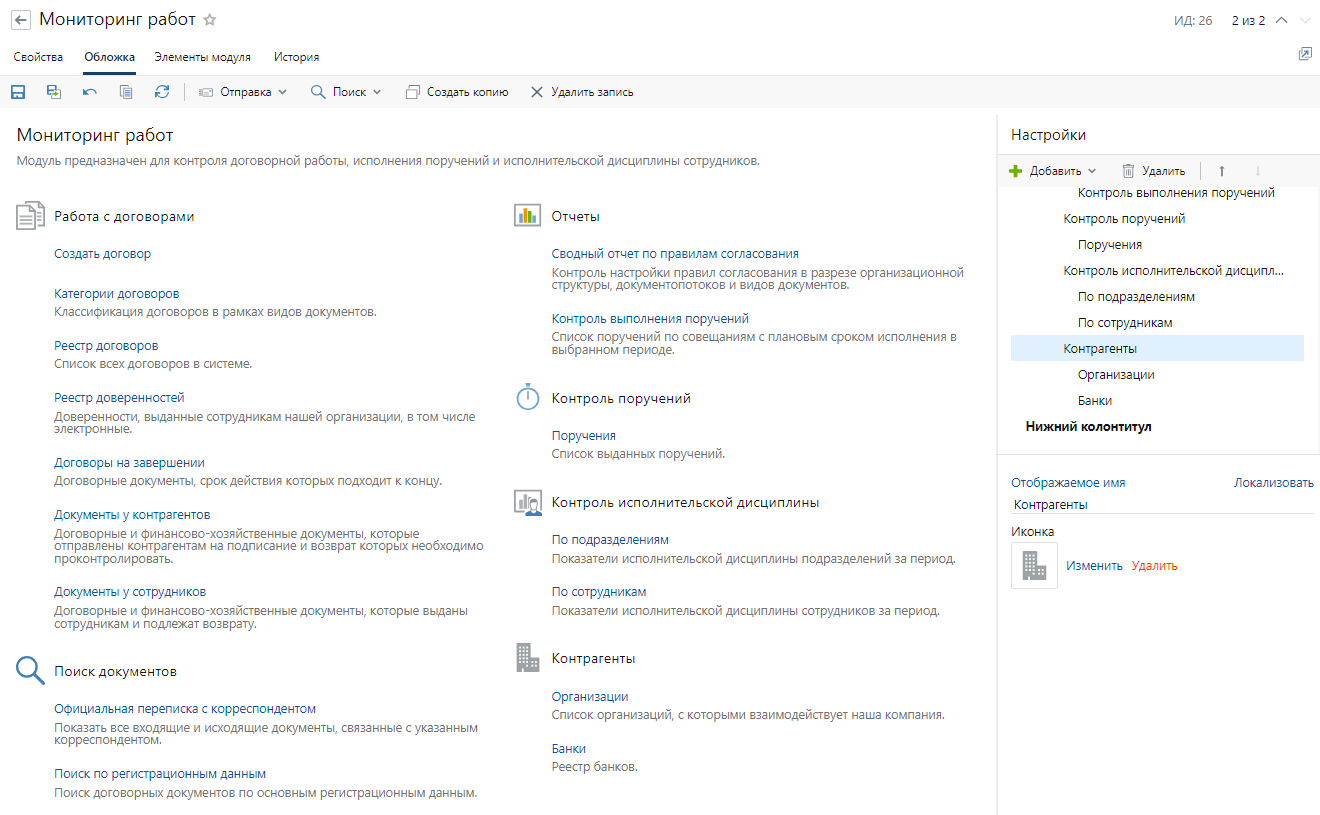Screen dimensions: 1320x815
Task: Open the Поиск по регистрационным данным link
Action: [x=160, y=774]
